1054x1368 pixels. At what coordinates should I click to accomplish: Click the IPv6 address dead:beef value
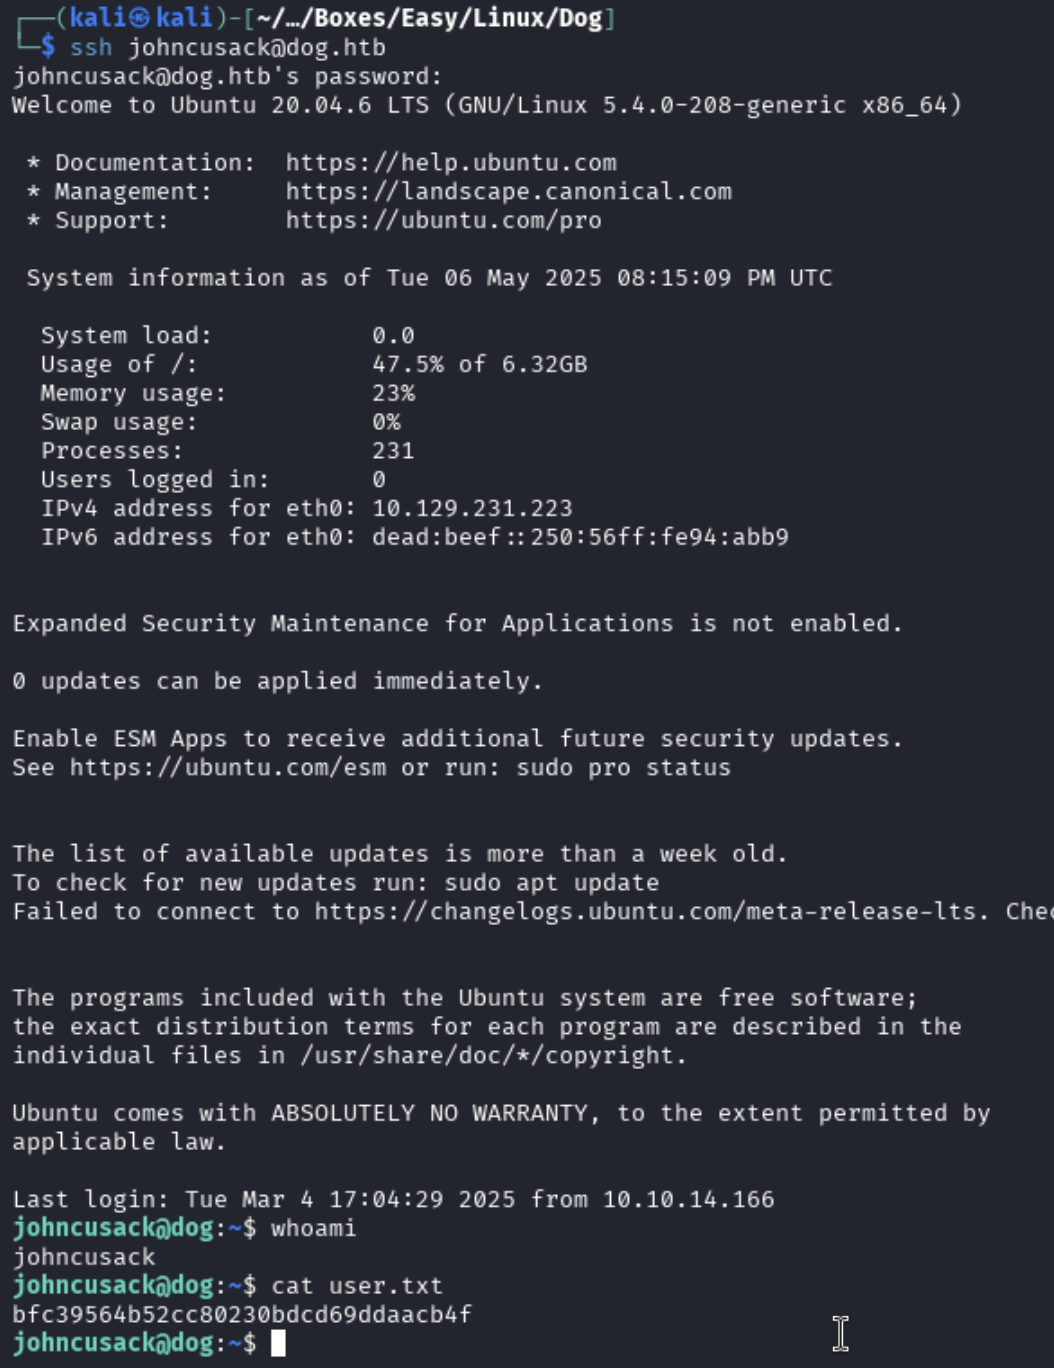[x=580, y=538]
